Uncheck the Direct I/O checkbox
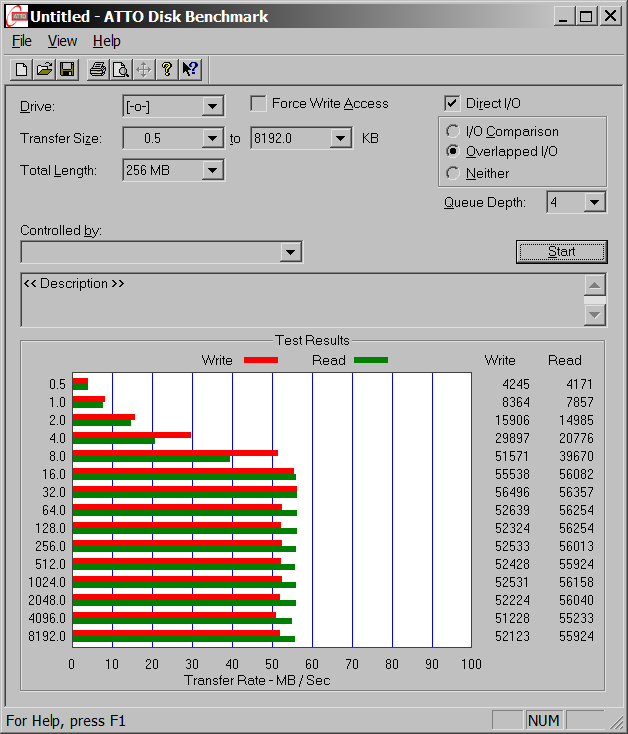 point(453,104)
